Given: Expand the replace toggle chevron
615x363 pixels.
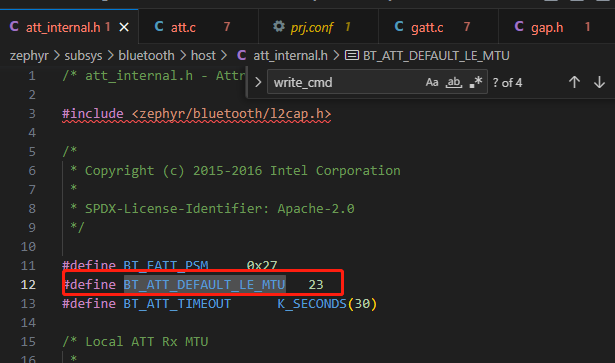Looking at the screenshot, I should click(258, 82).
